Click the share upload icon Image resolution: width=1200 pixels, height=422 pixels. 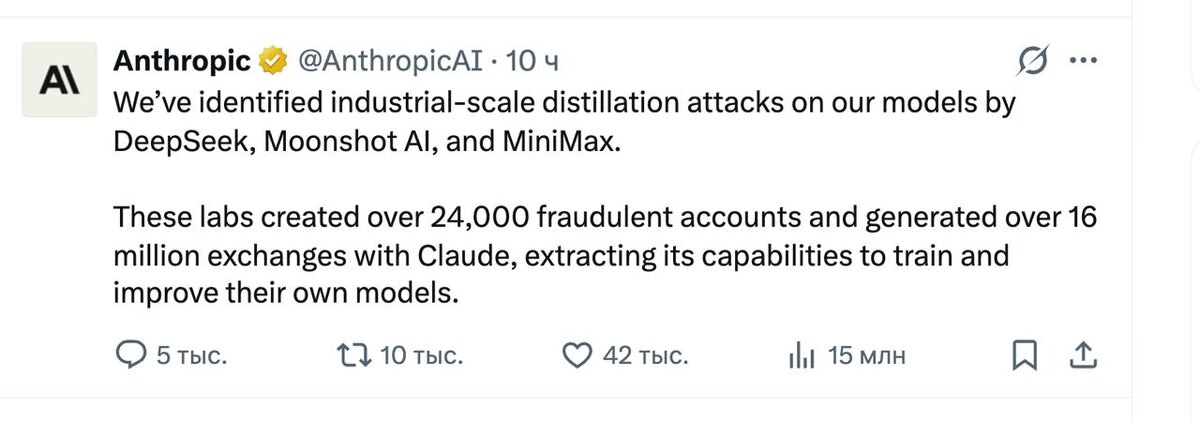(x=1085, y=354)
